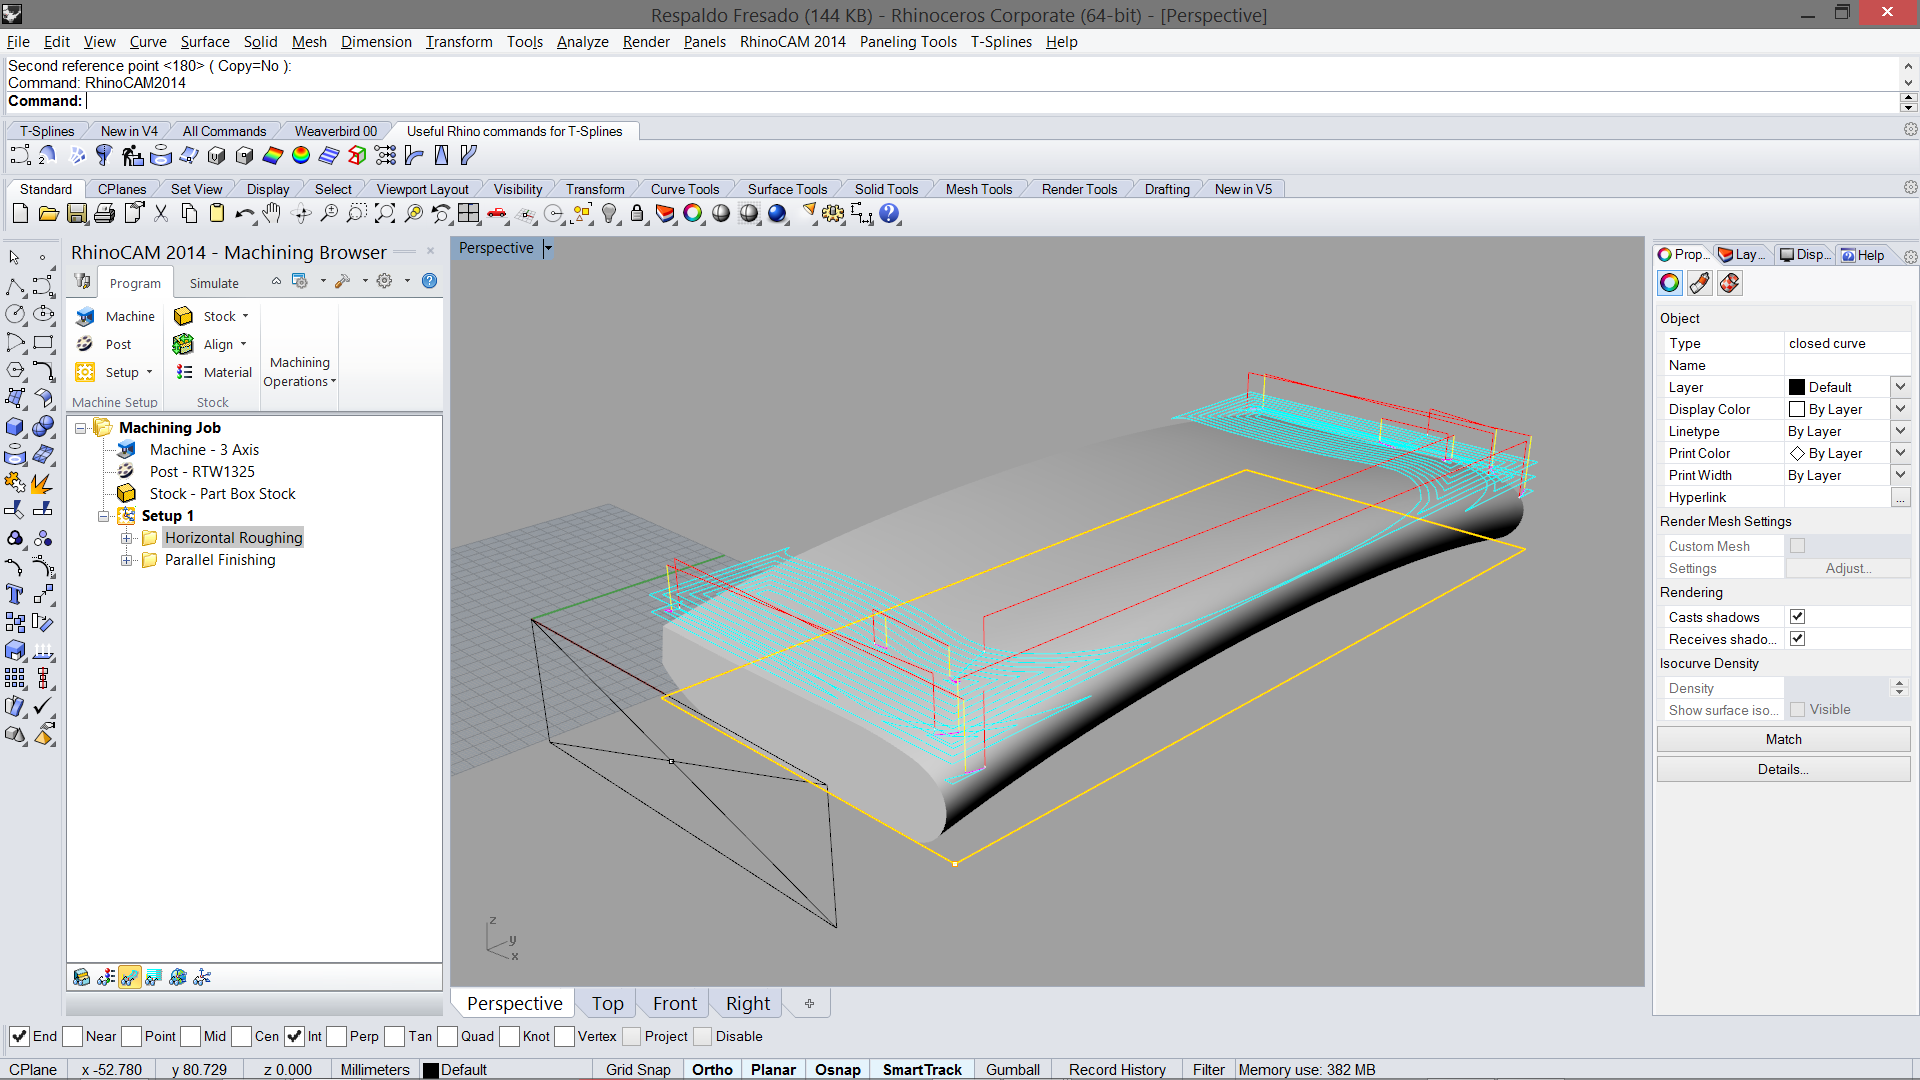1920x1080 pixels.
Task: Uncheck the Casts shadows checkbox
Action: 1797,617
